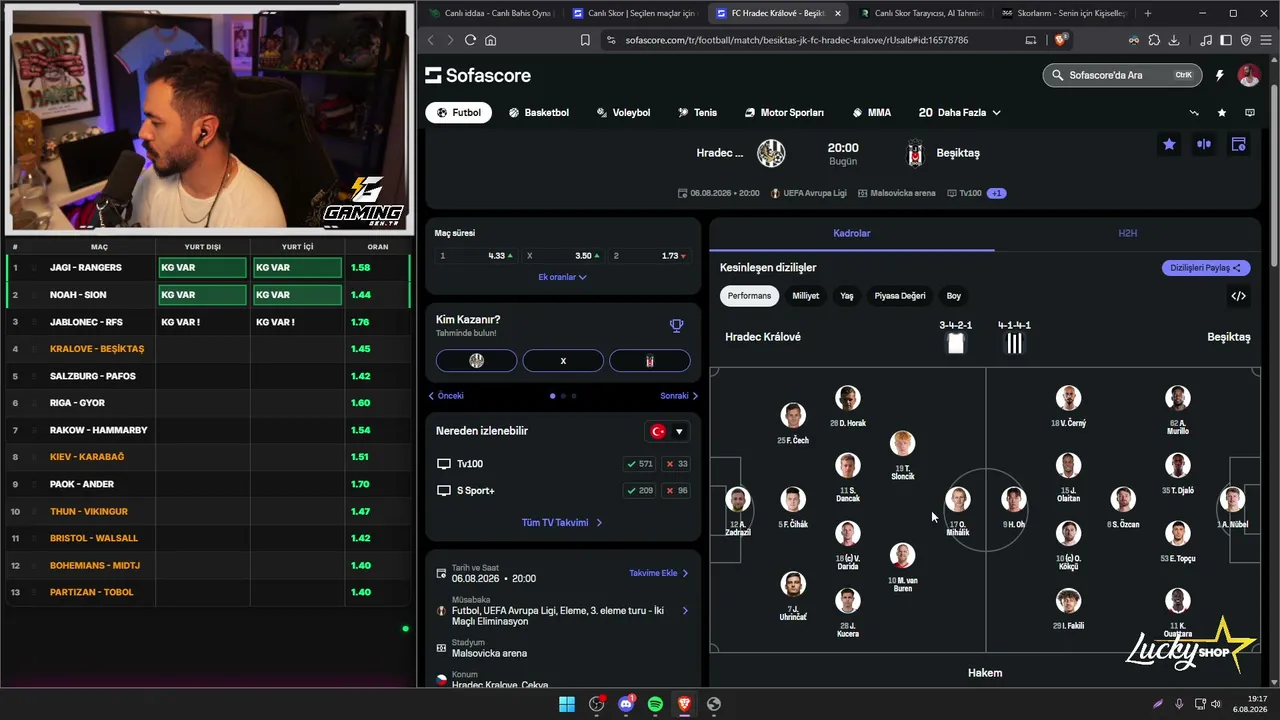
Task: Select the Piyasa Değeri lineup filter
Action: click(900, 296)
